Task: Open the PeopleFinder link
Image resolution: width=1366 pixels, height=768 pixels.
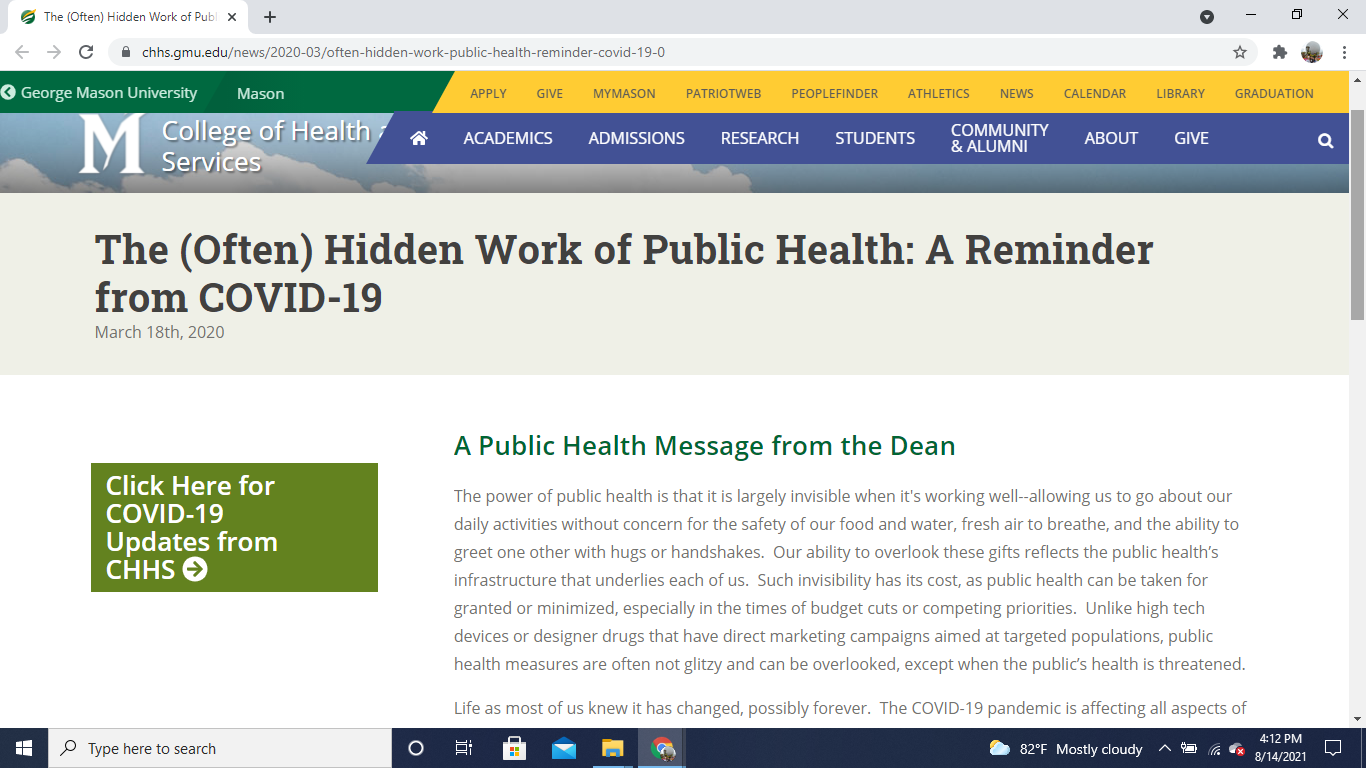Action: pyautogui.click(x=834, y=93)
